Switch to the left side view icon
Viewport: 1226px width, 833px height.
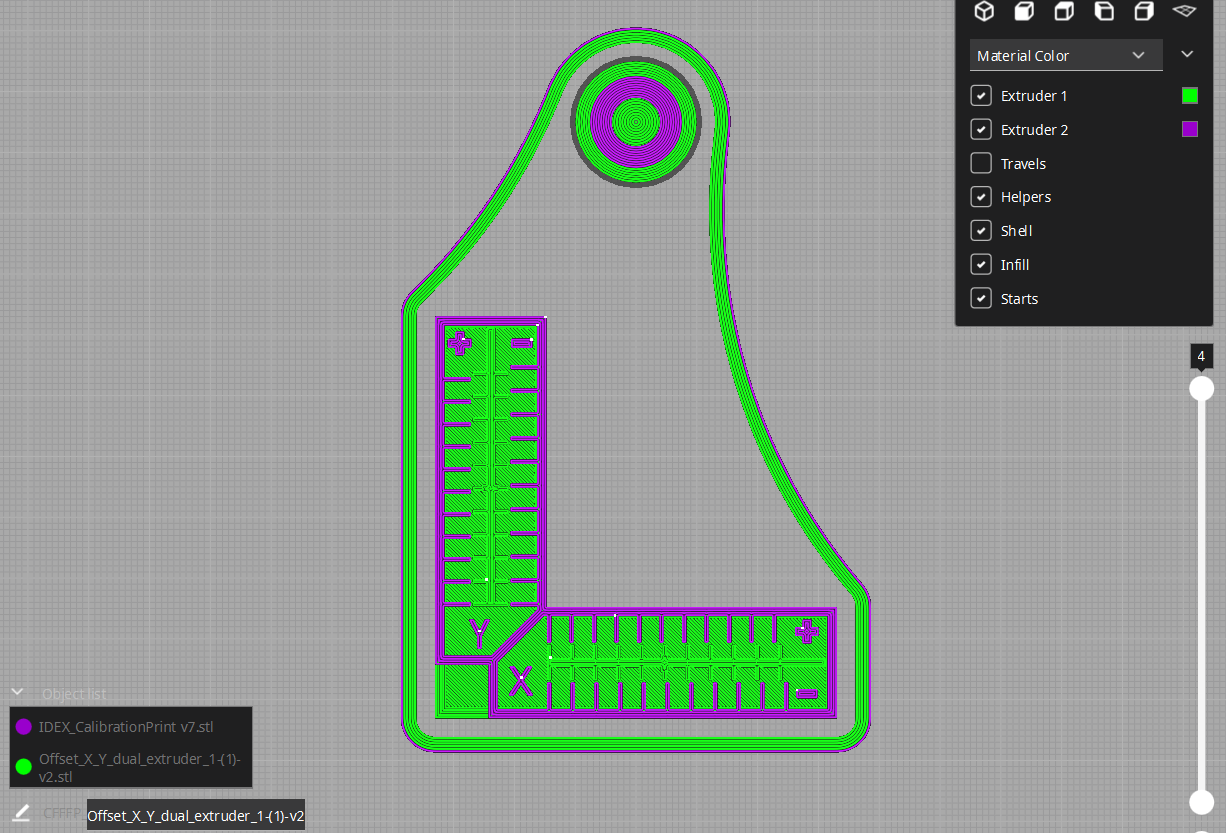click(1103, 11)
